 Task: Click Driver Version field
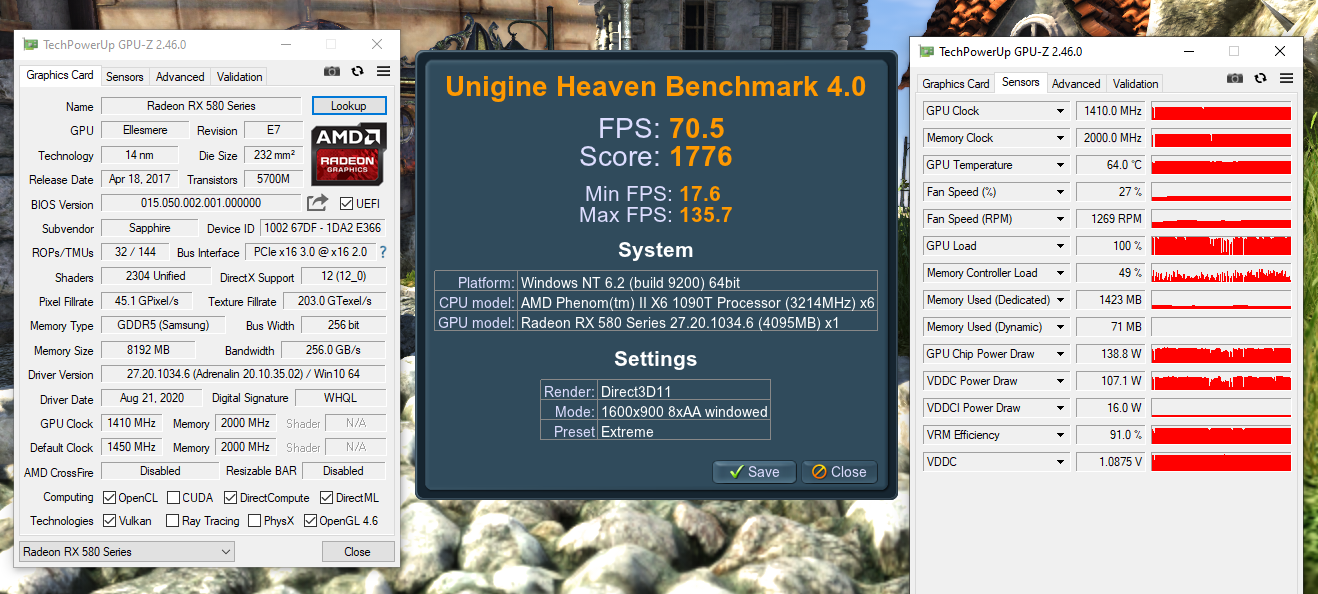(x=243, y=374)
